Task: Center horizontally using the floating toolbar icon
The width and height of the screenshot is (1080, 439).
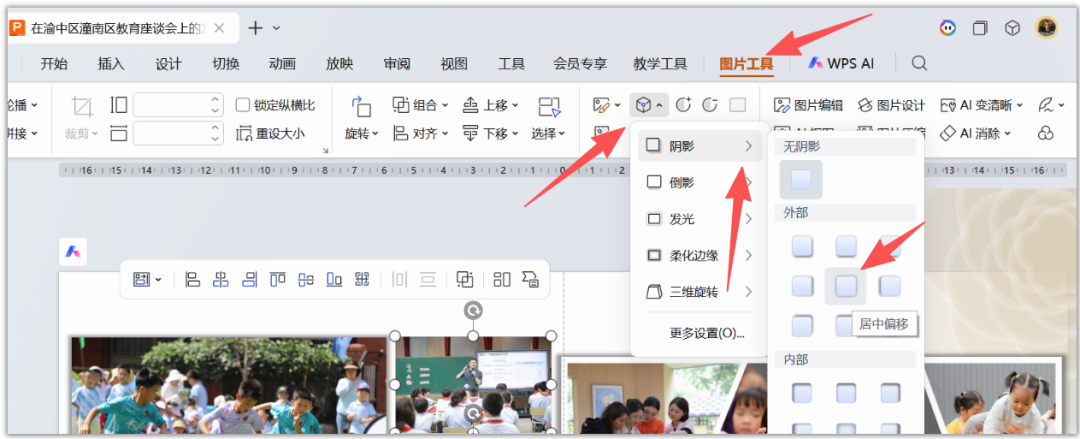Action: click(221, 279)
